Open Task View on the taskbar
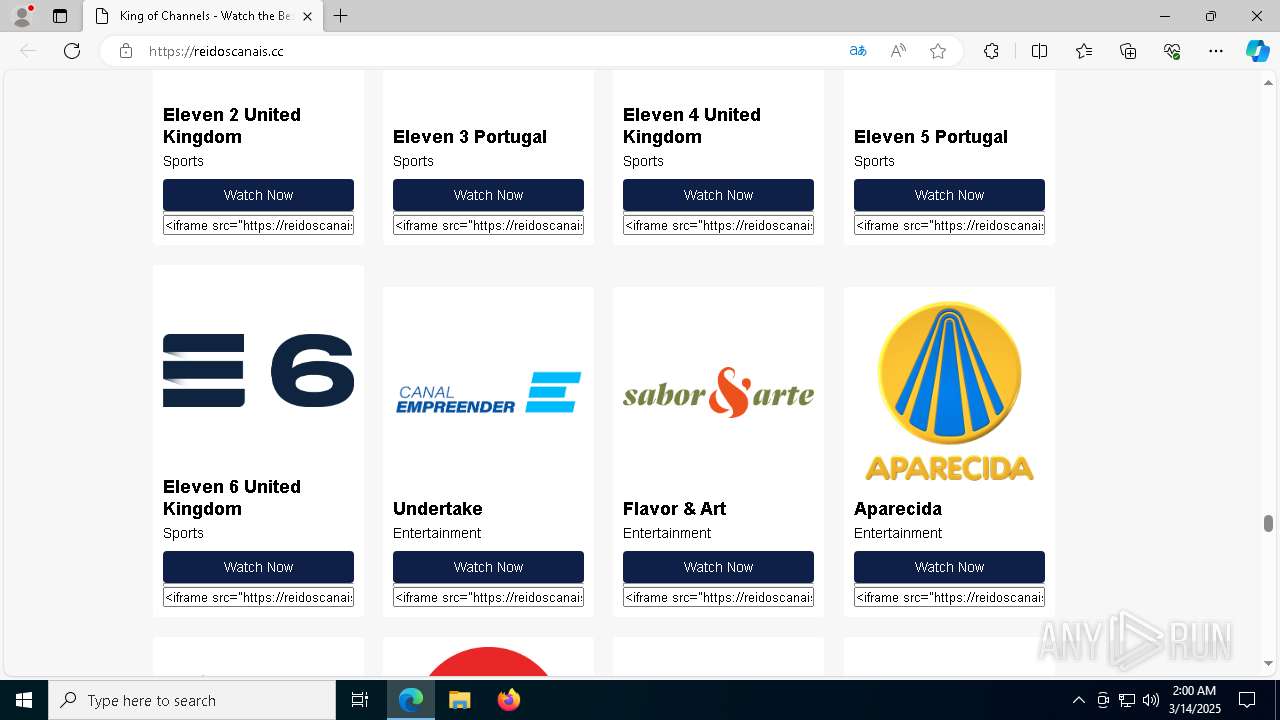The width and height of the screenshot is (1280, 720). 360,700
